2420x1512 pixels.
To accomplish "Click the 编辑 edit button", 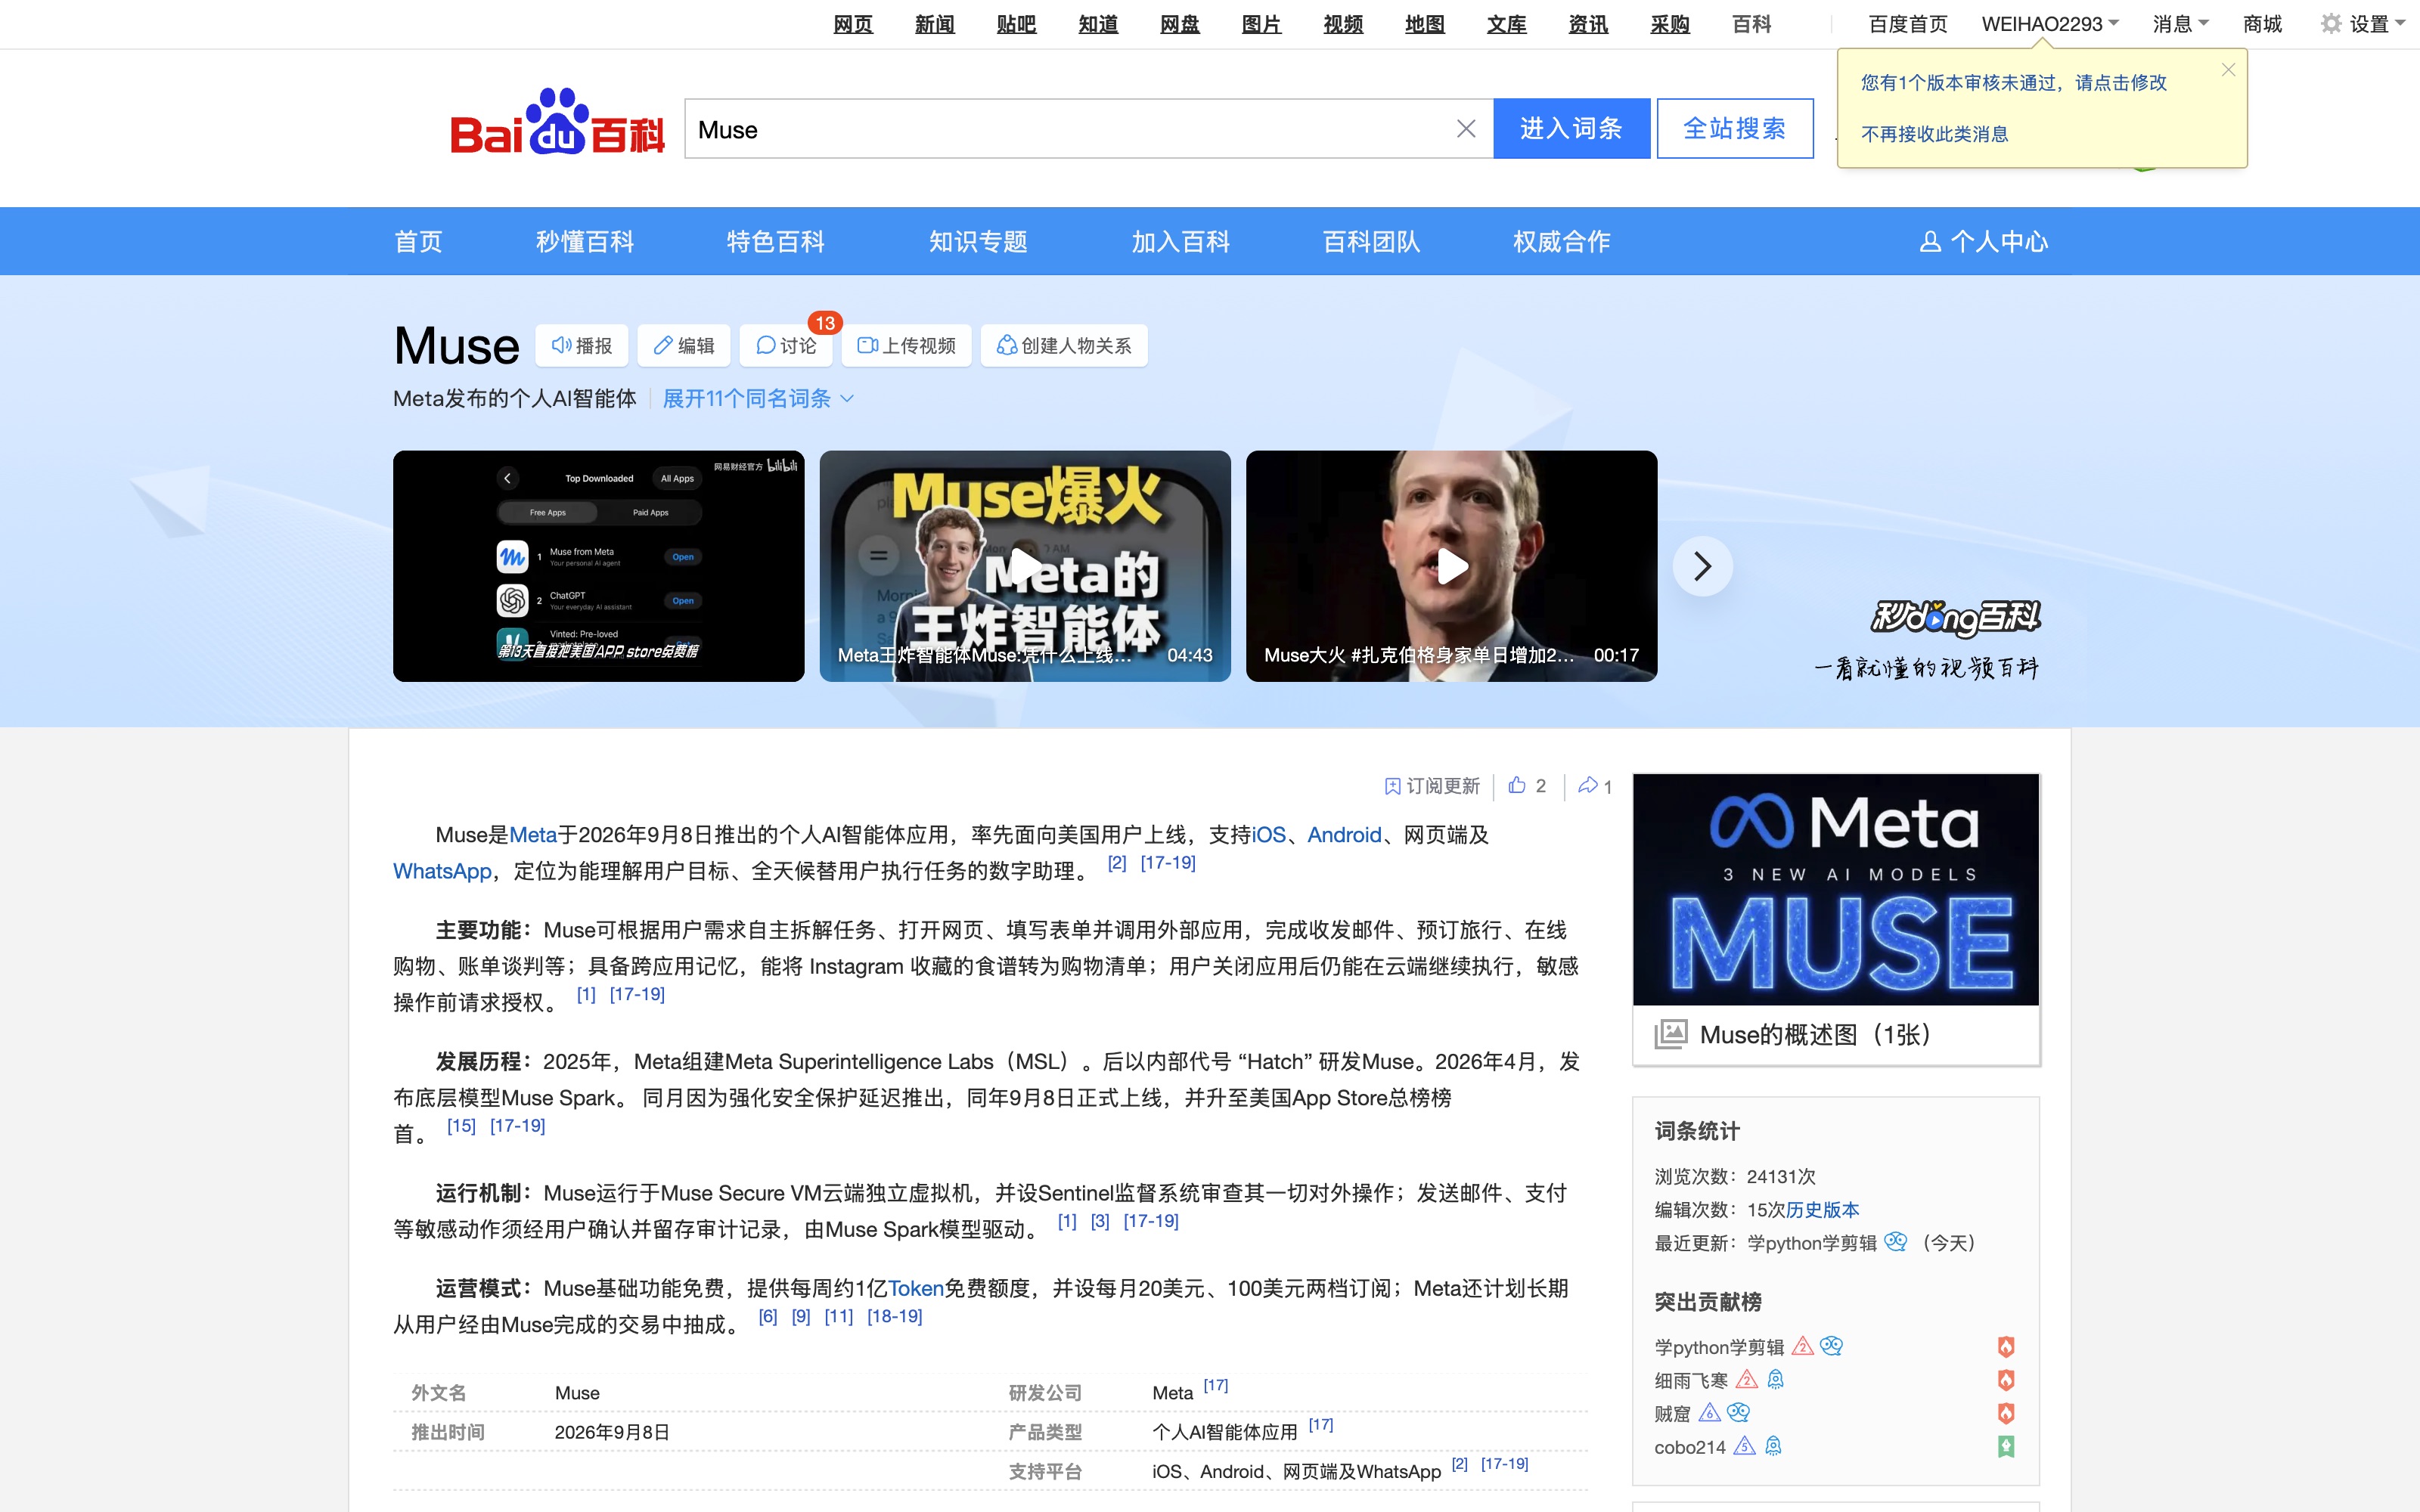I will pyautogui.click(x=684, y=346).
